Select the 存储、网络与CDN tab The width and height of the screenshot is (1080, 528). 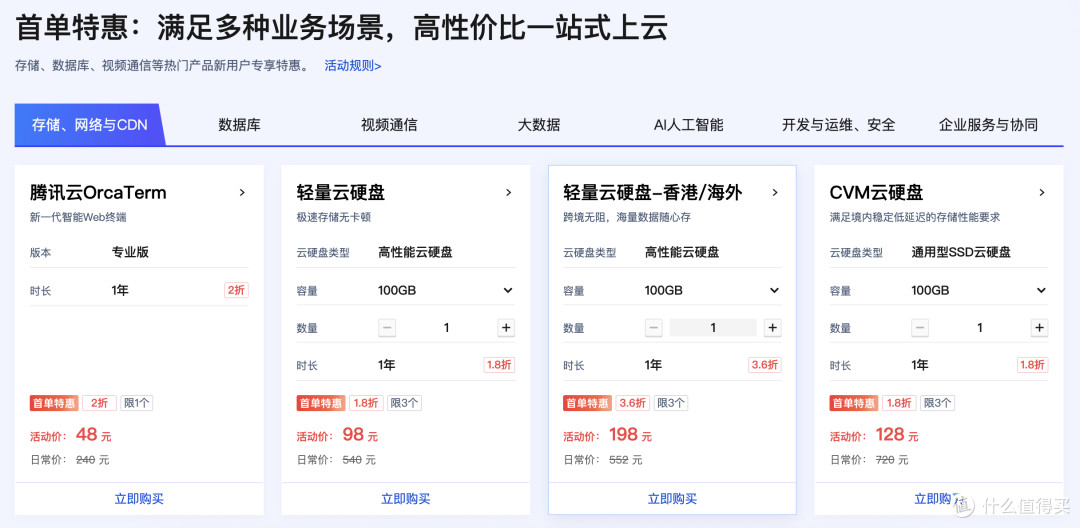click(x=90, y=125)
